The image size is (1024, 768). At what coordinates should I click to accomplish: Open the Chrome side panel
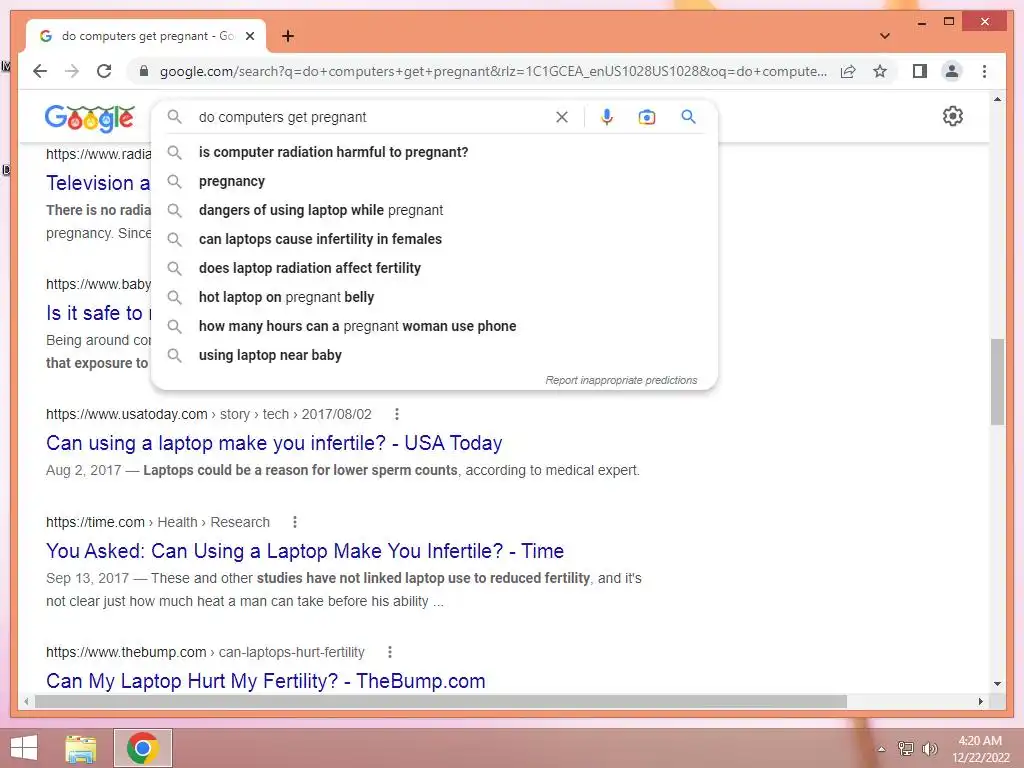pyautogui.click(x=920, y=71)
